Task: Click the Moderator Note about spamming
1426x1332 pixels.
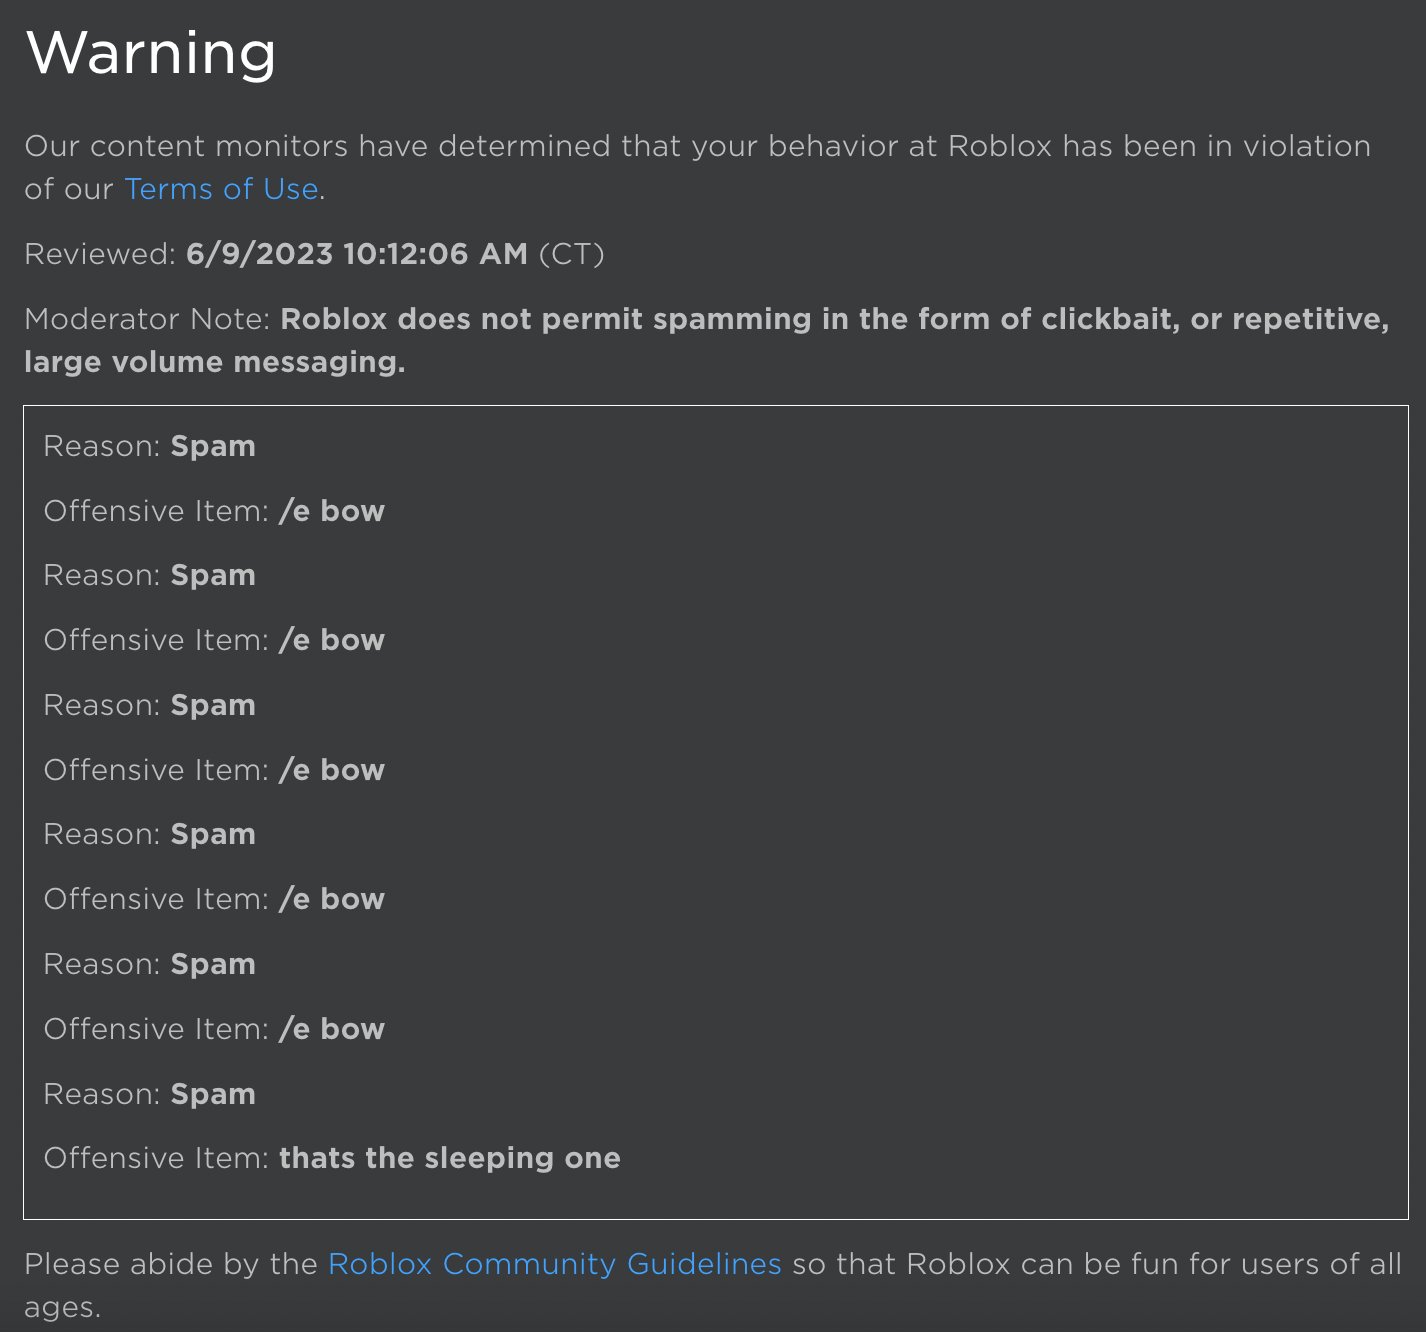Action: tap(707, 340)
